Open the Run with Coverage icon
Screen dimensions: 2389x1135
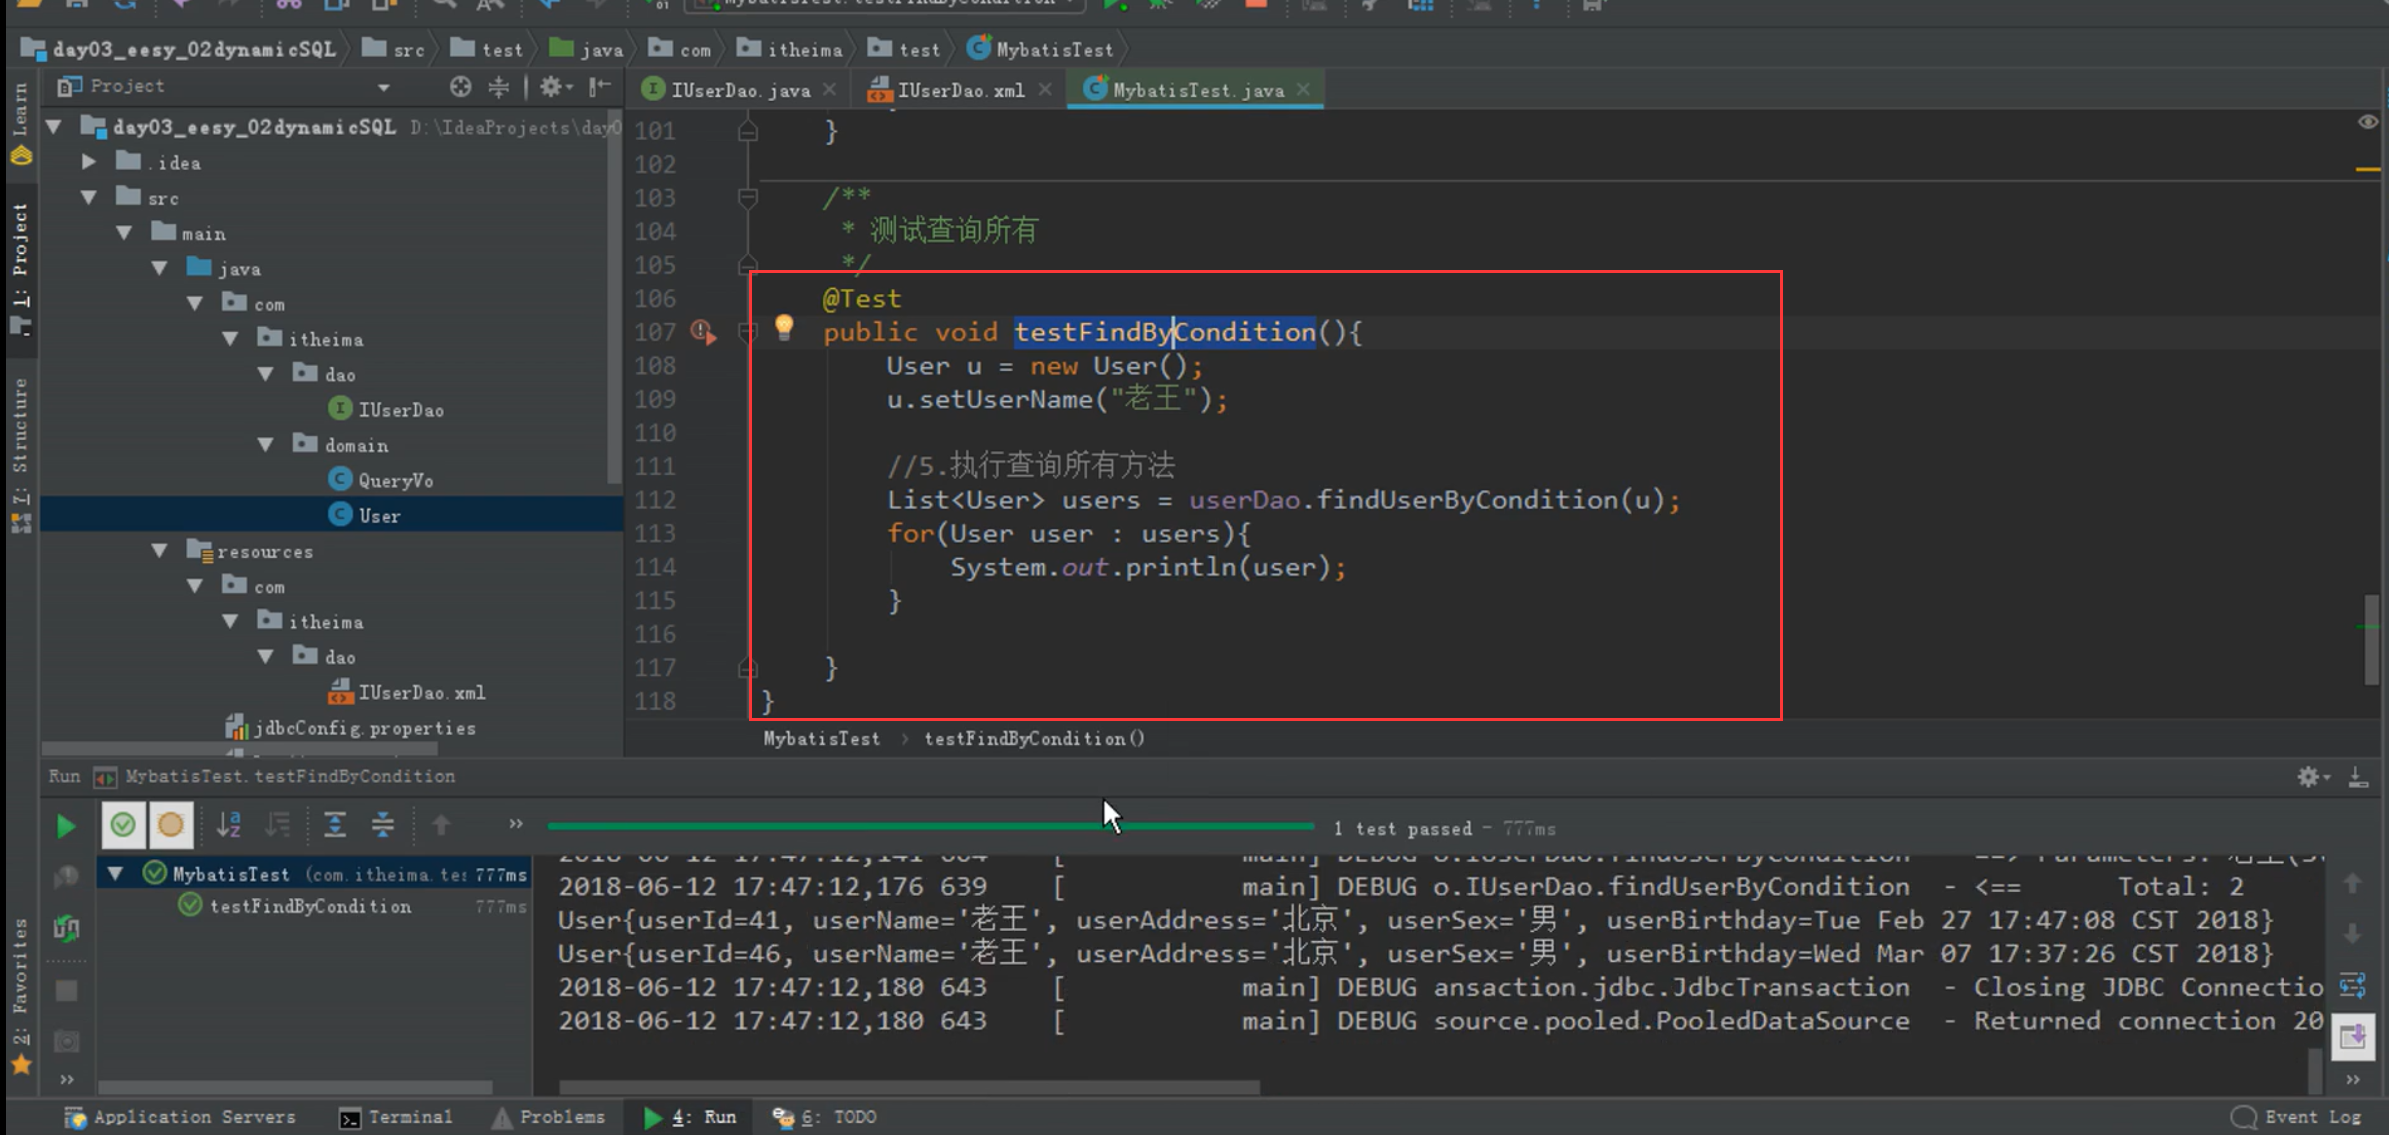[x=1209, y=5]
